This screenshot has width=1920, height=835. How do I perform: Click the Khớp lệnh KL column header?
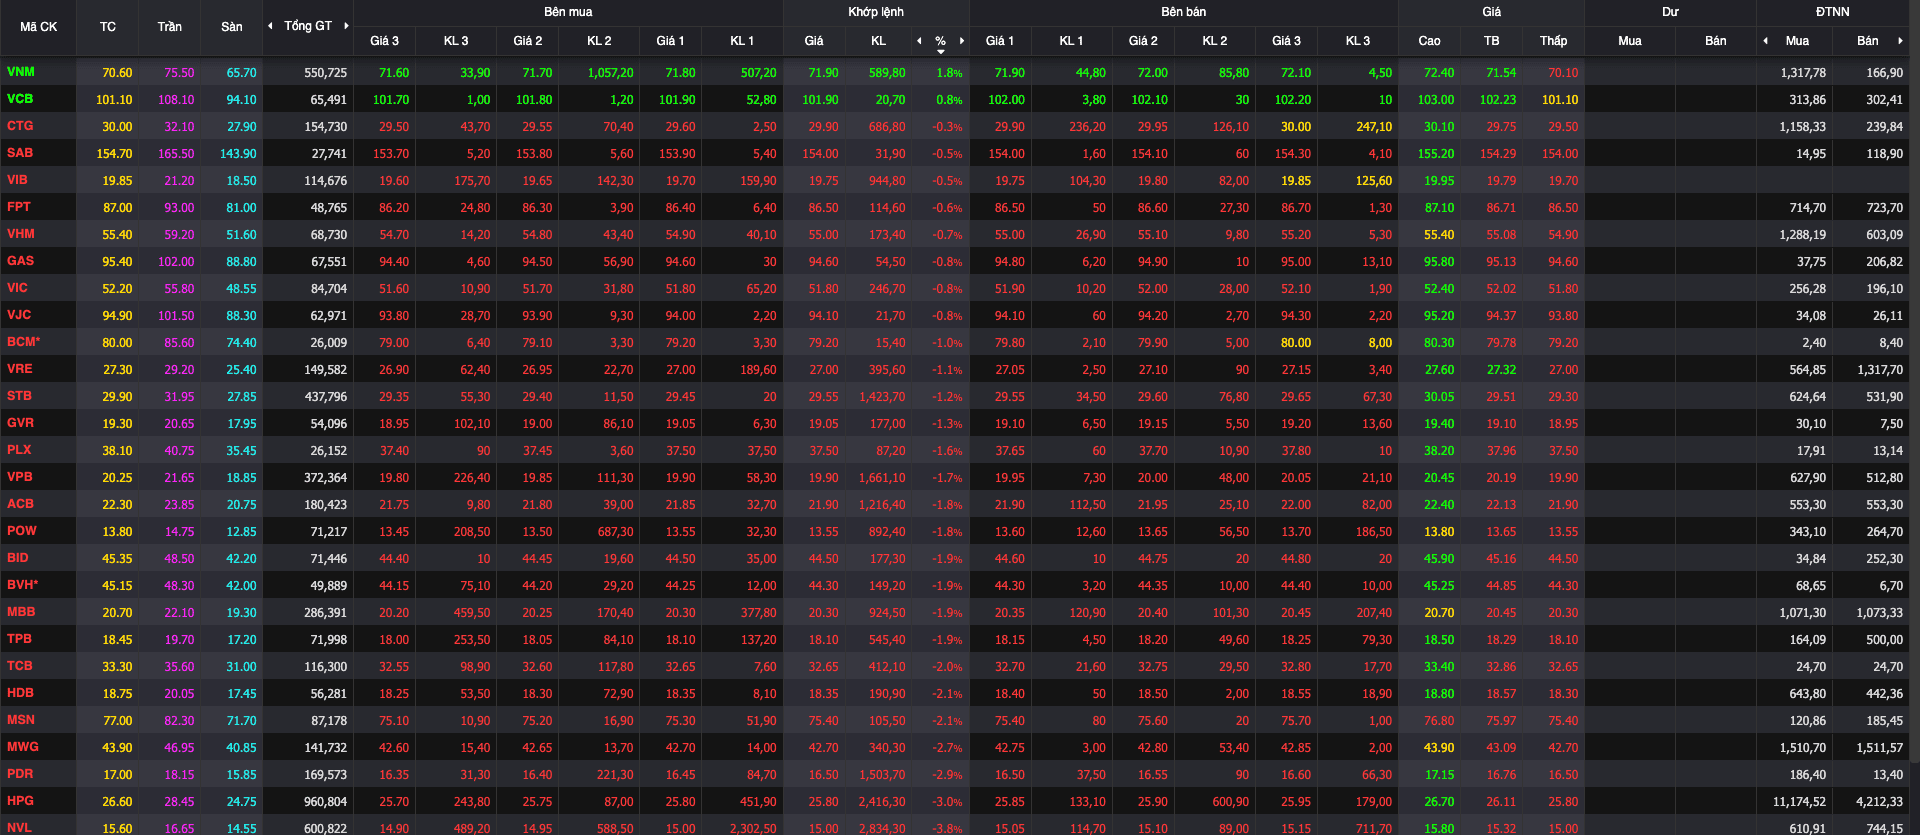878,41
